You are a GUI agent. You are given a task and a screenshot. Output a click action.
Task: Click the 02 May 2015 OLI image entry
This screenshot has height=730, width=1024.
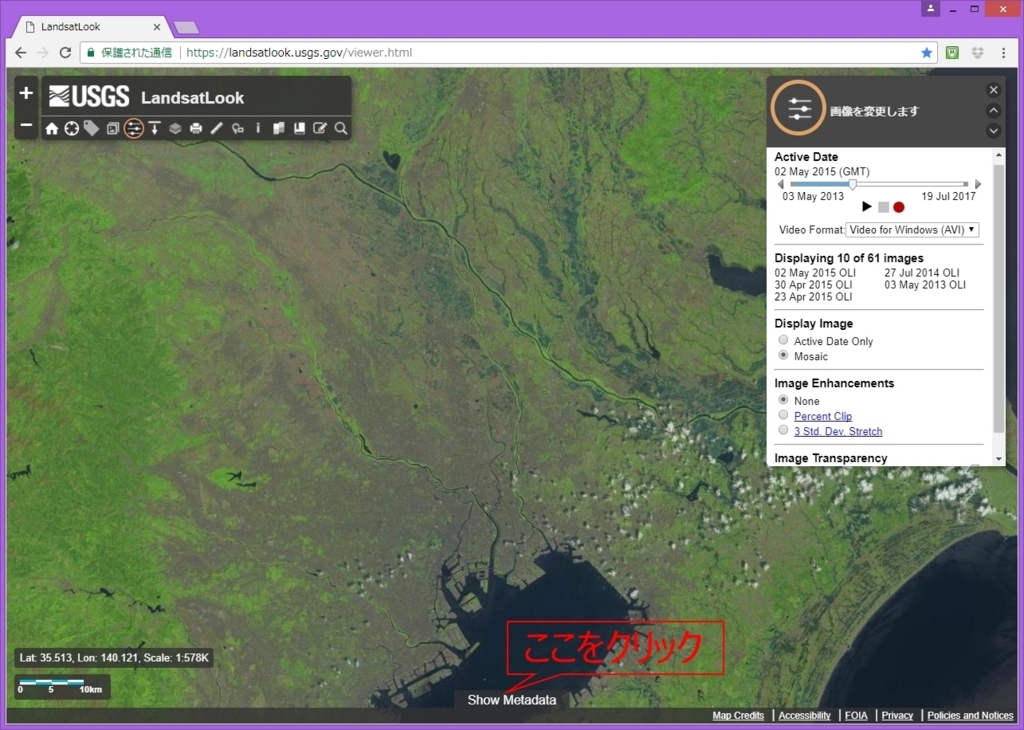pyautogui.click(x=815, y=273)
